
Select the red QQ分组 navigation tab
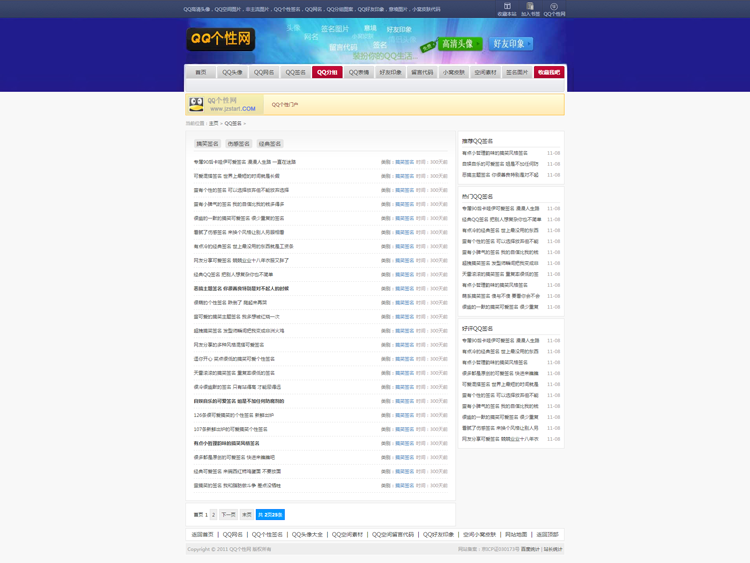point(327,72)
